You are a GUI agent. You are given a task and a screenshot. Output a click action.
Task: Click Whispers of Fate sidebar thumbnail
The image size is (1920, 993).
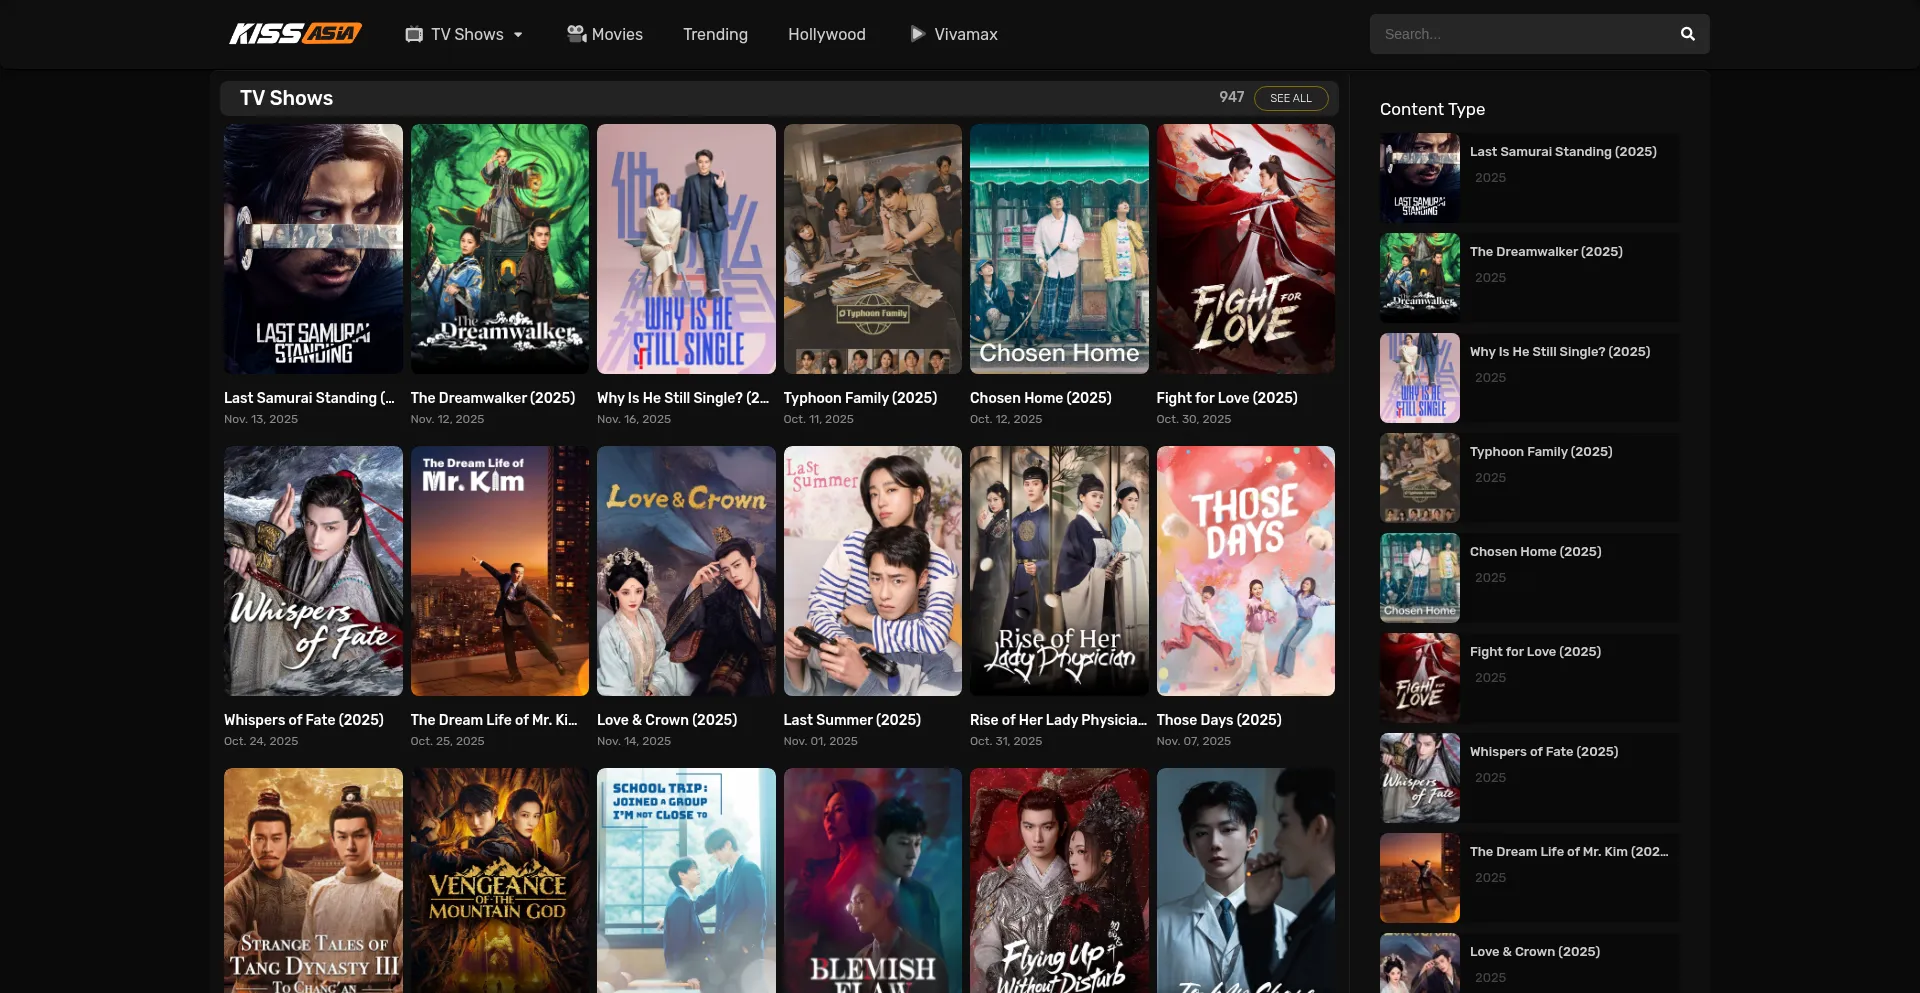[1419, 778]
